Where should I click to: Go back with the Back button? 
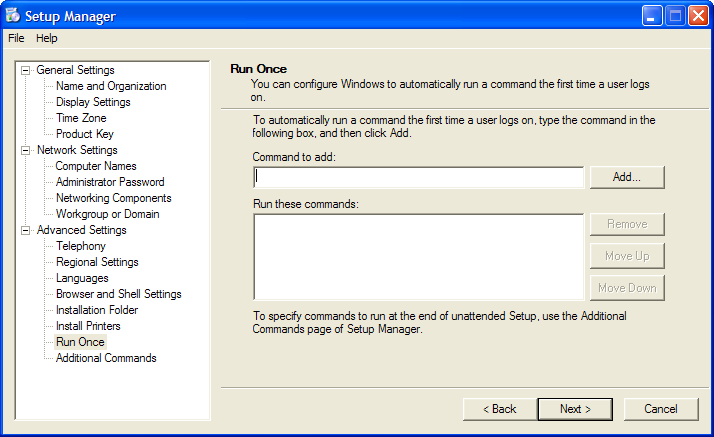[500, 409]
